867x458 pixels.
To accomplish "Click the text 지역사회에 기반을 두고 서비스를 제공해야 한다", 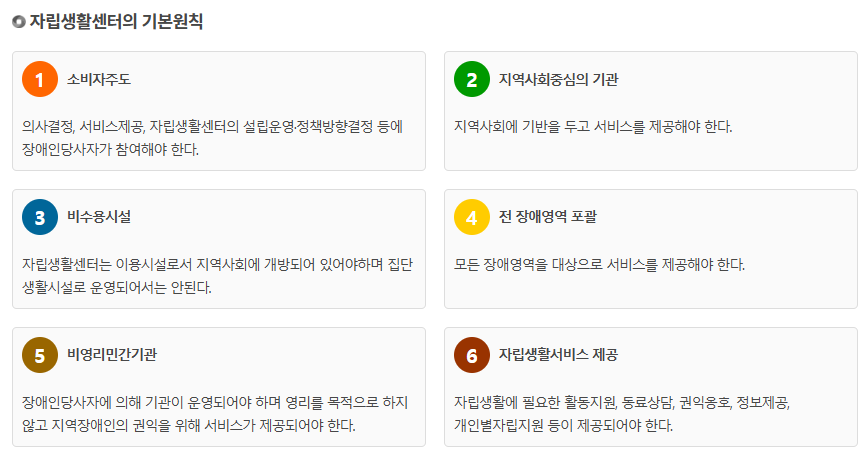I will [593, 127].
